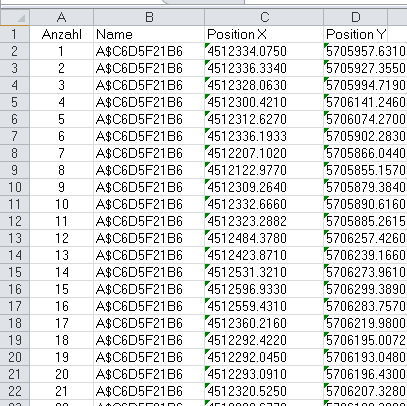Select column B header
407x406 pixels.
tap(149, 17)
